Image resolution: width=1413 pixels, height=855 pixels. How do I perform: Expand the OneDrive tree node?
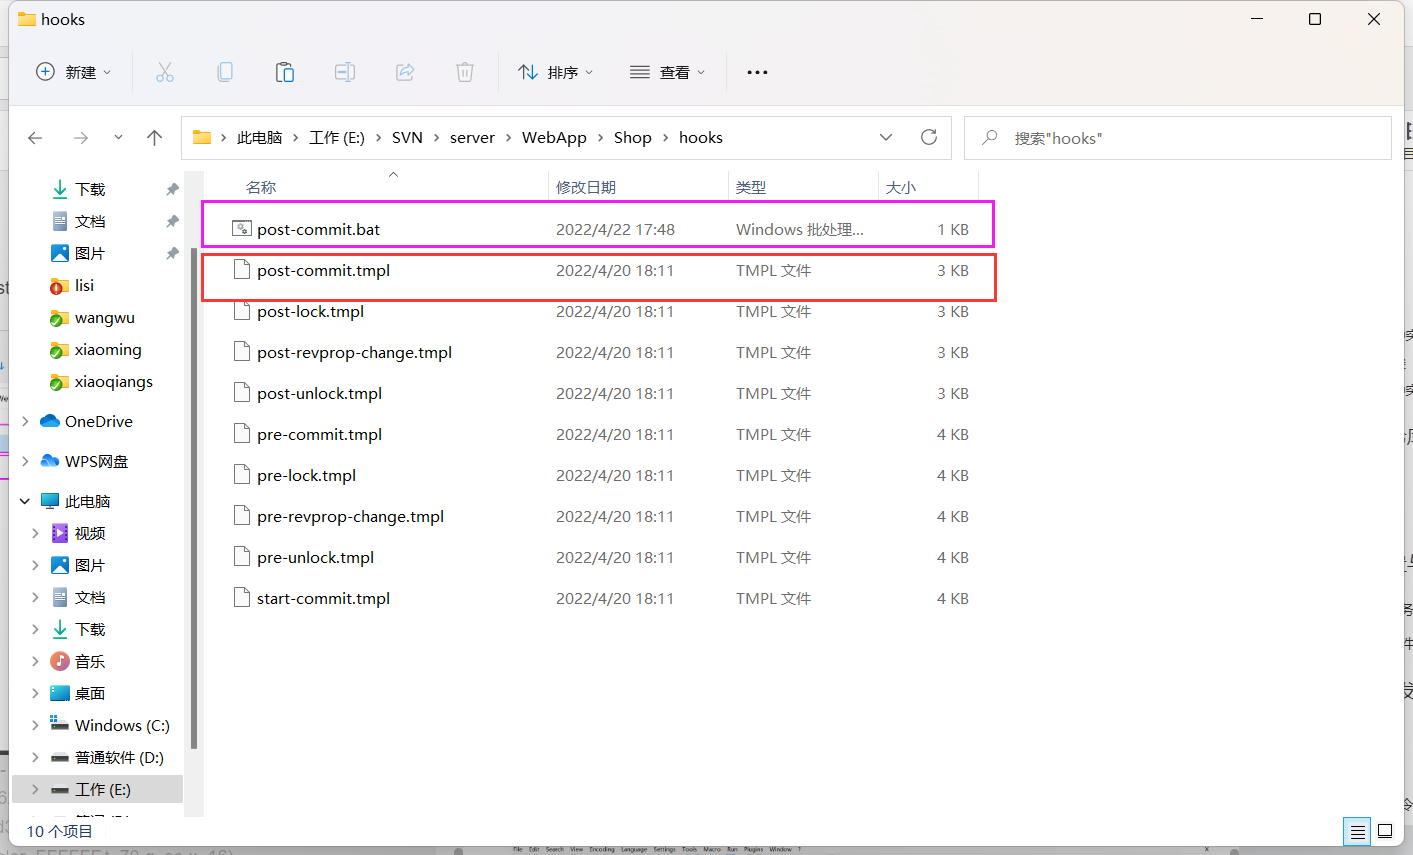coord(25,421)
